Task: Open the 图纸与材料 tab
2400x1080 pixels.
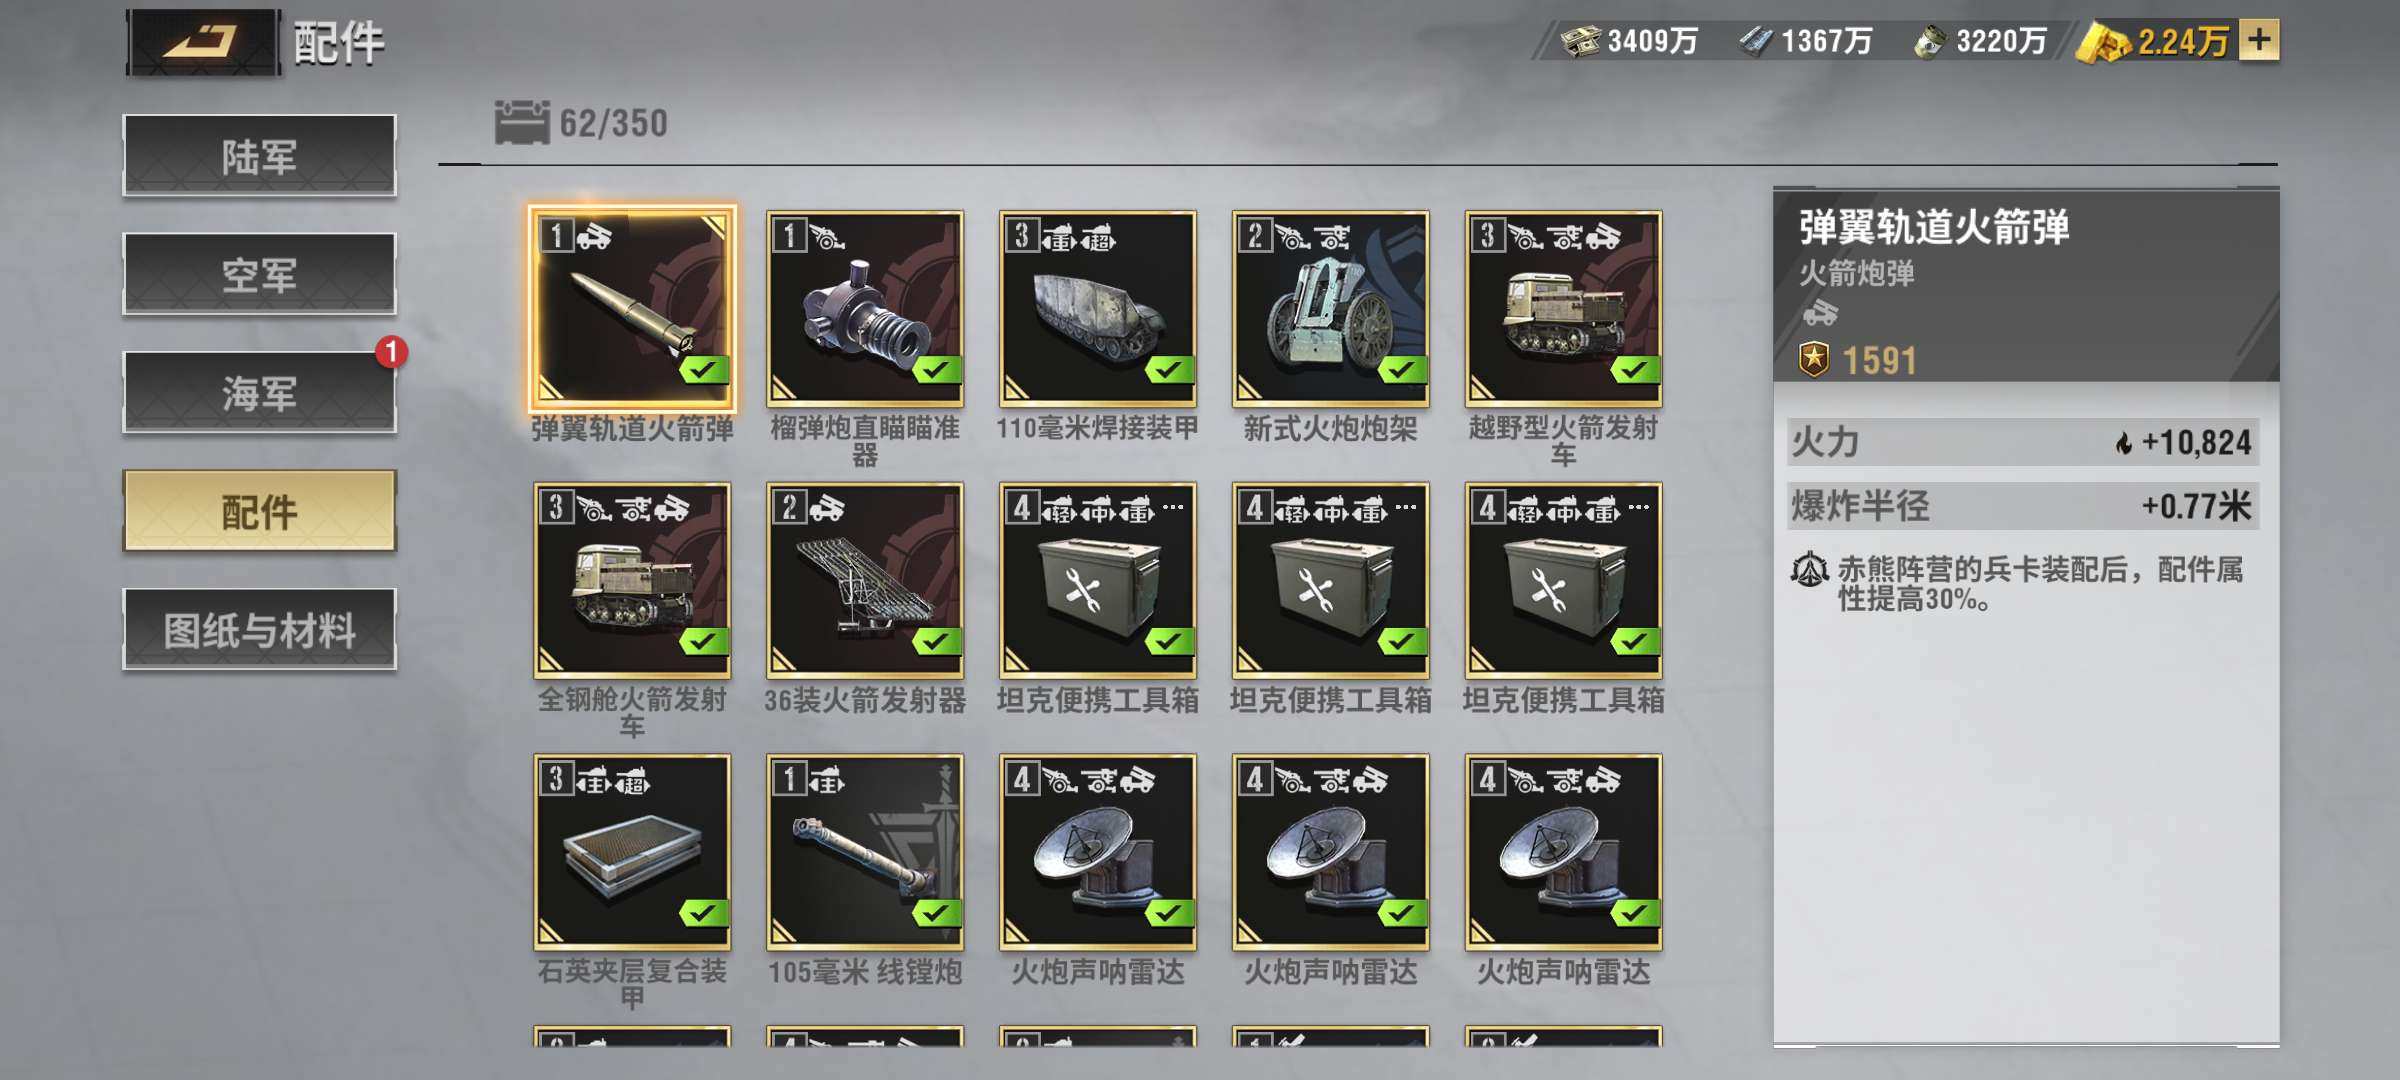Action: (x=259, y=629)
